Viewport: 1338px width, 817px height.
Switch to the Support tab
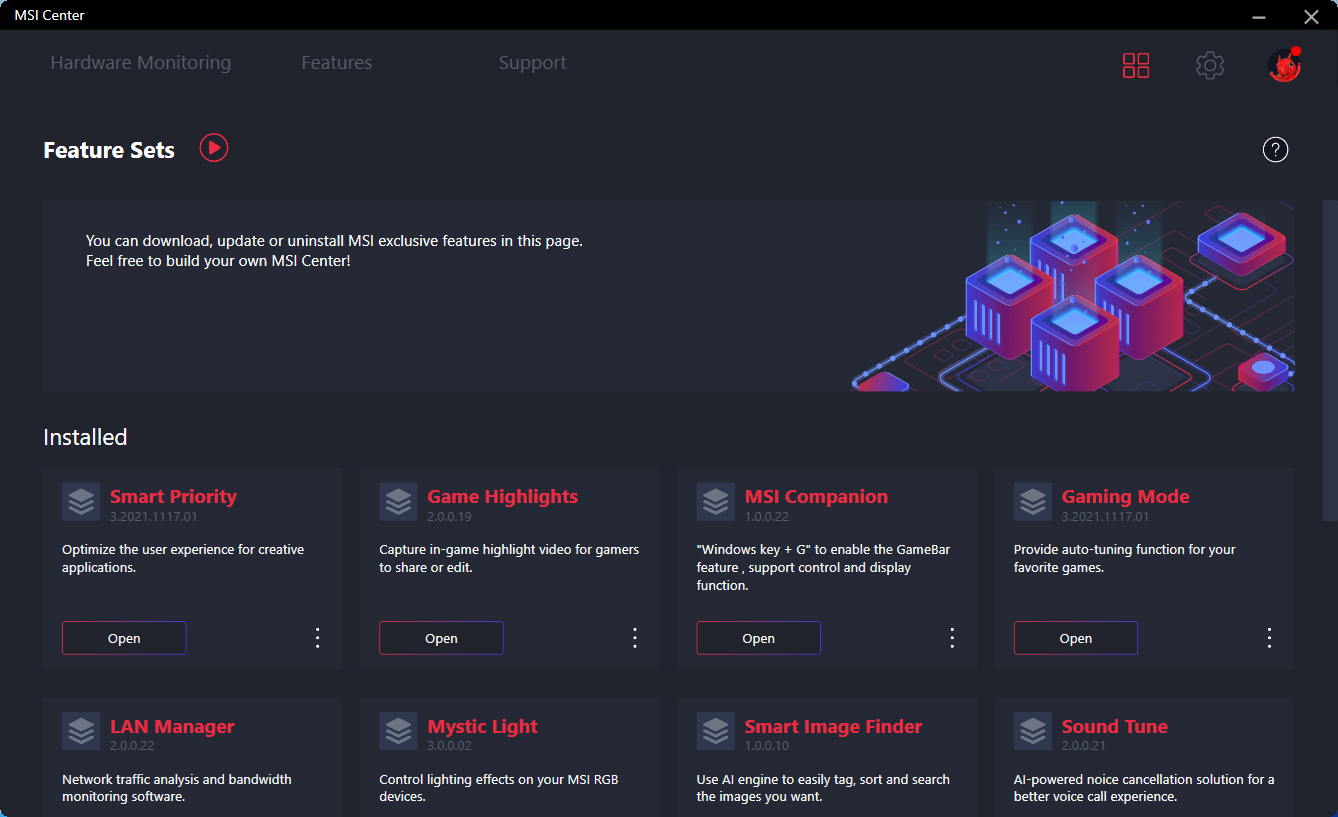533,63
